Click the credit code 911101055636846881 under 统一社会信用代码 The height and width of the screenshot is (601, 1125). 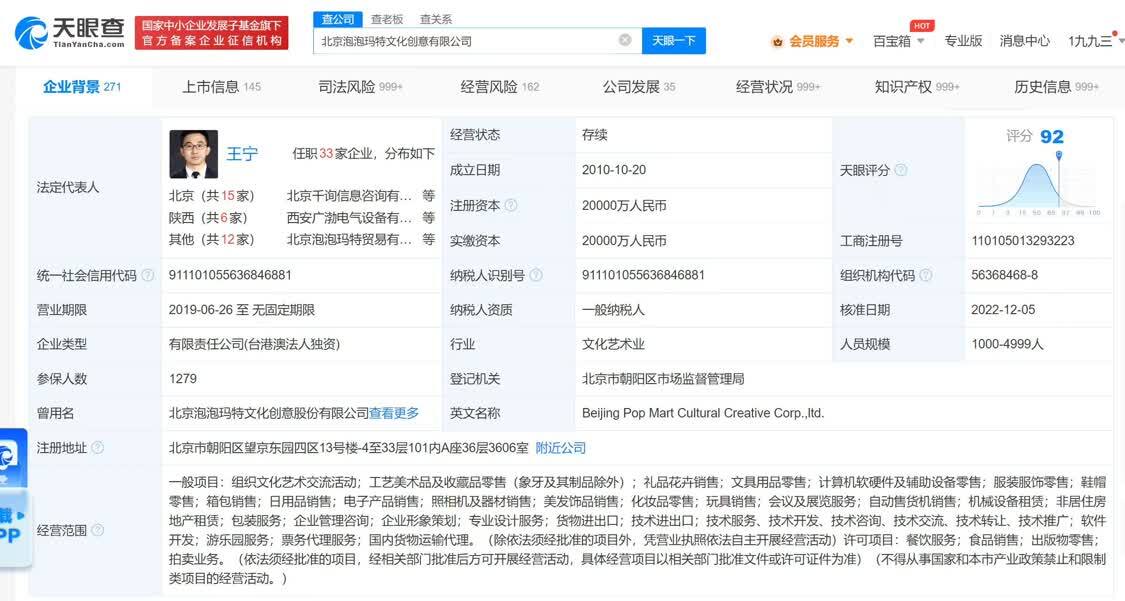(230, 275)
